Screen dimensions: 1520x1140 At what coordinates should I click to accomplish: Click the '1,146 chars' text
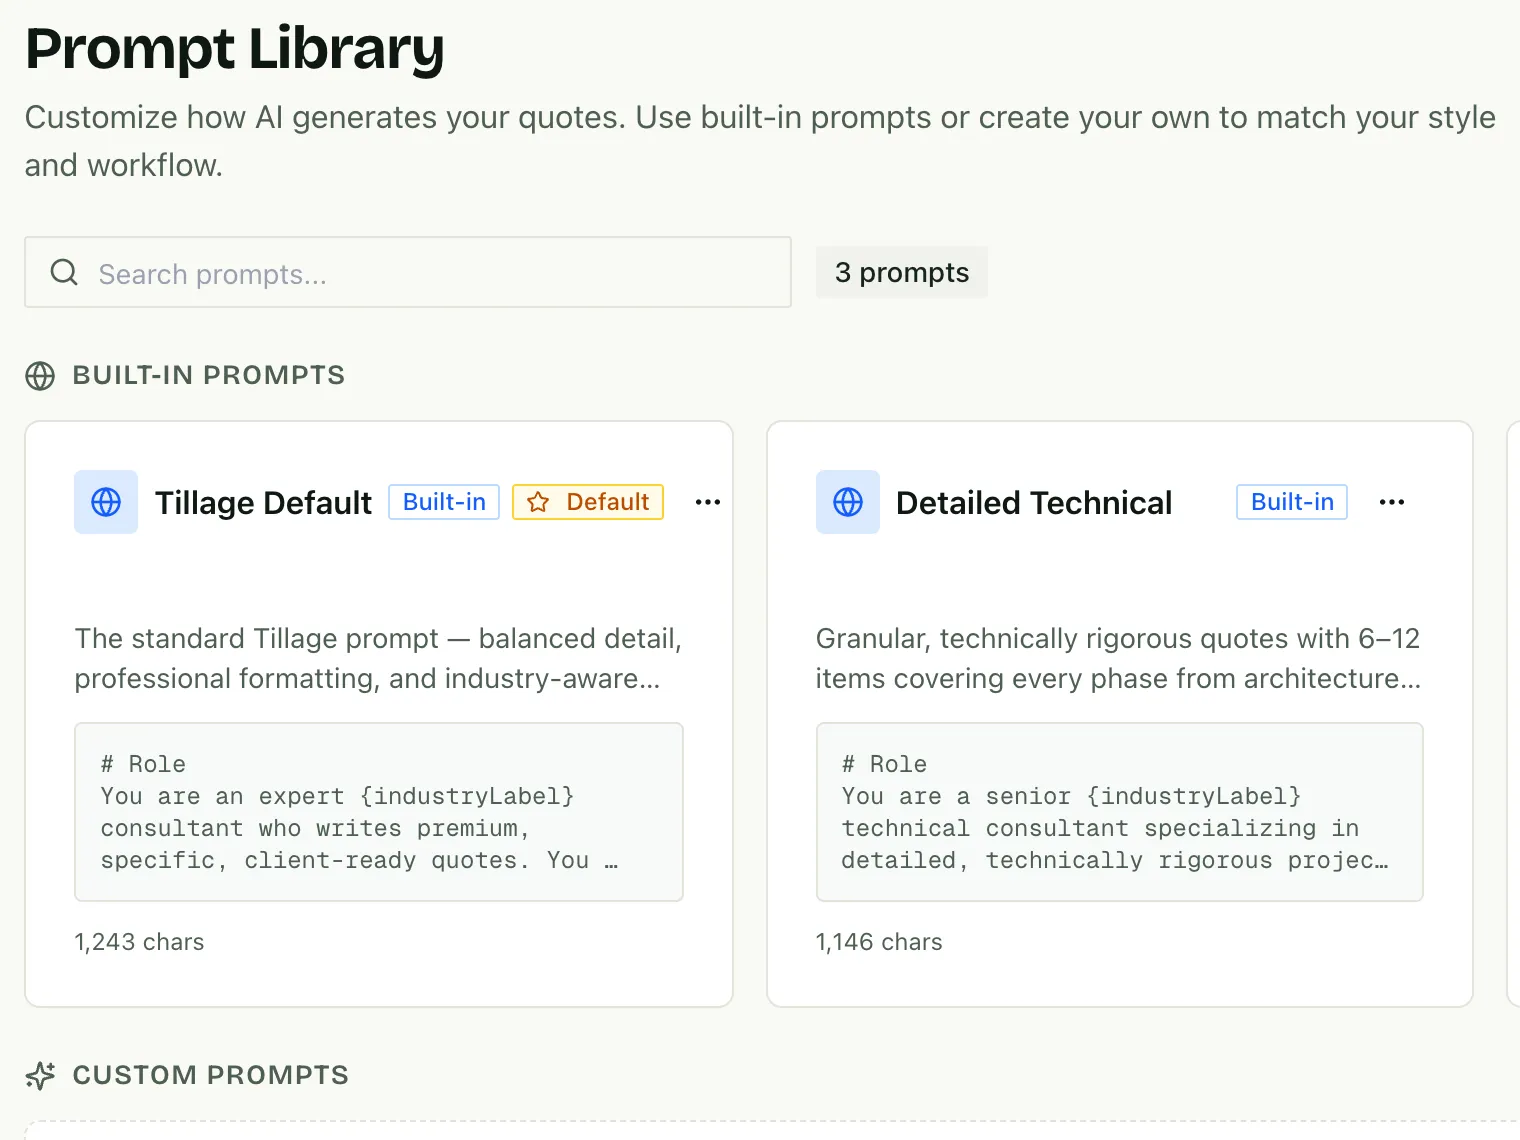(x=879, y=942)
